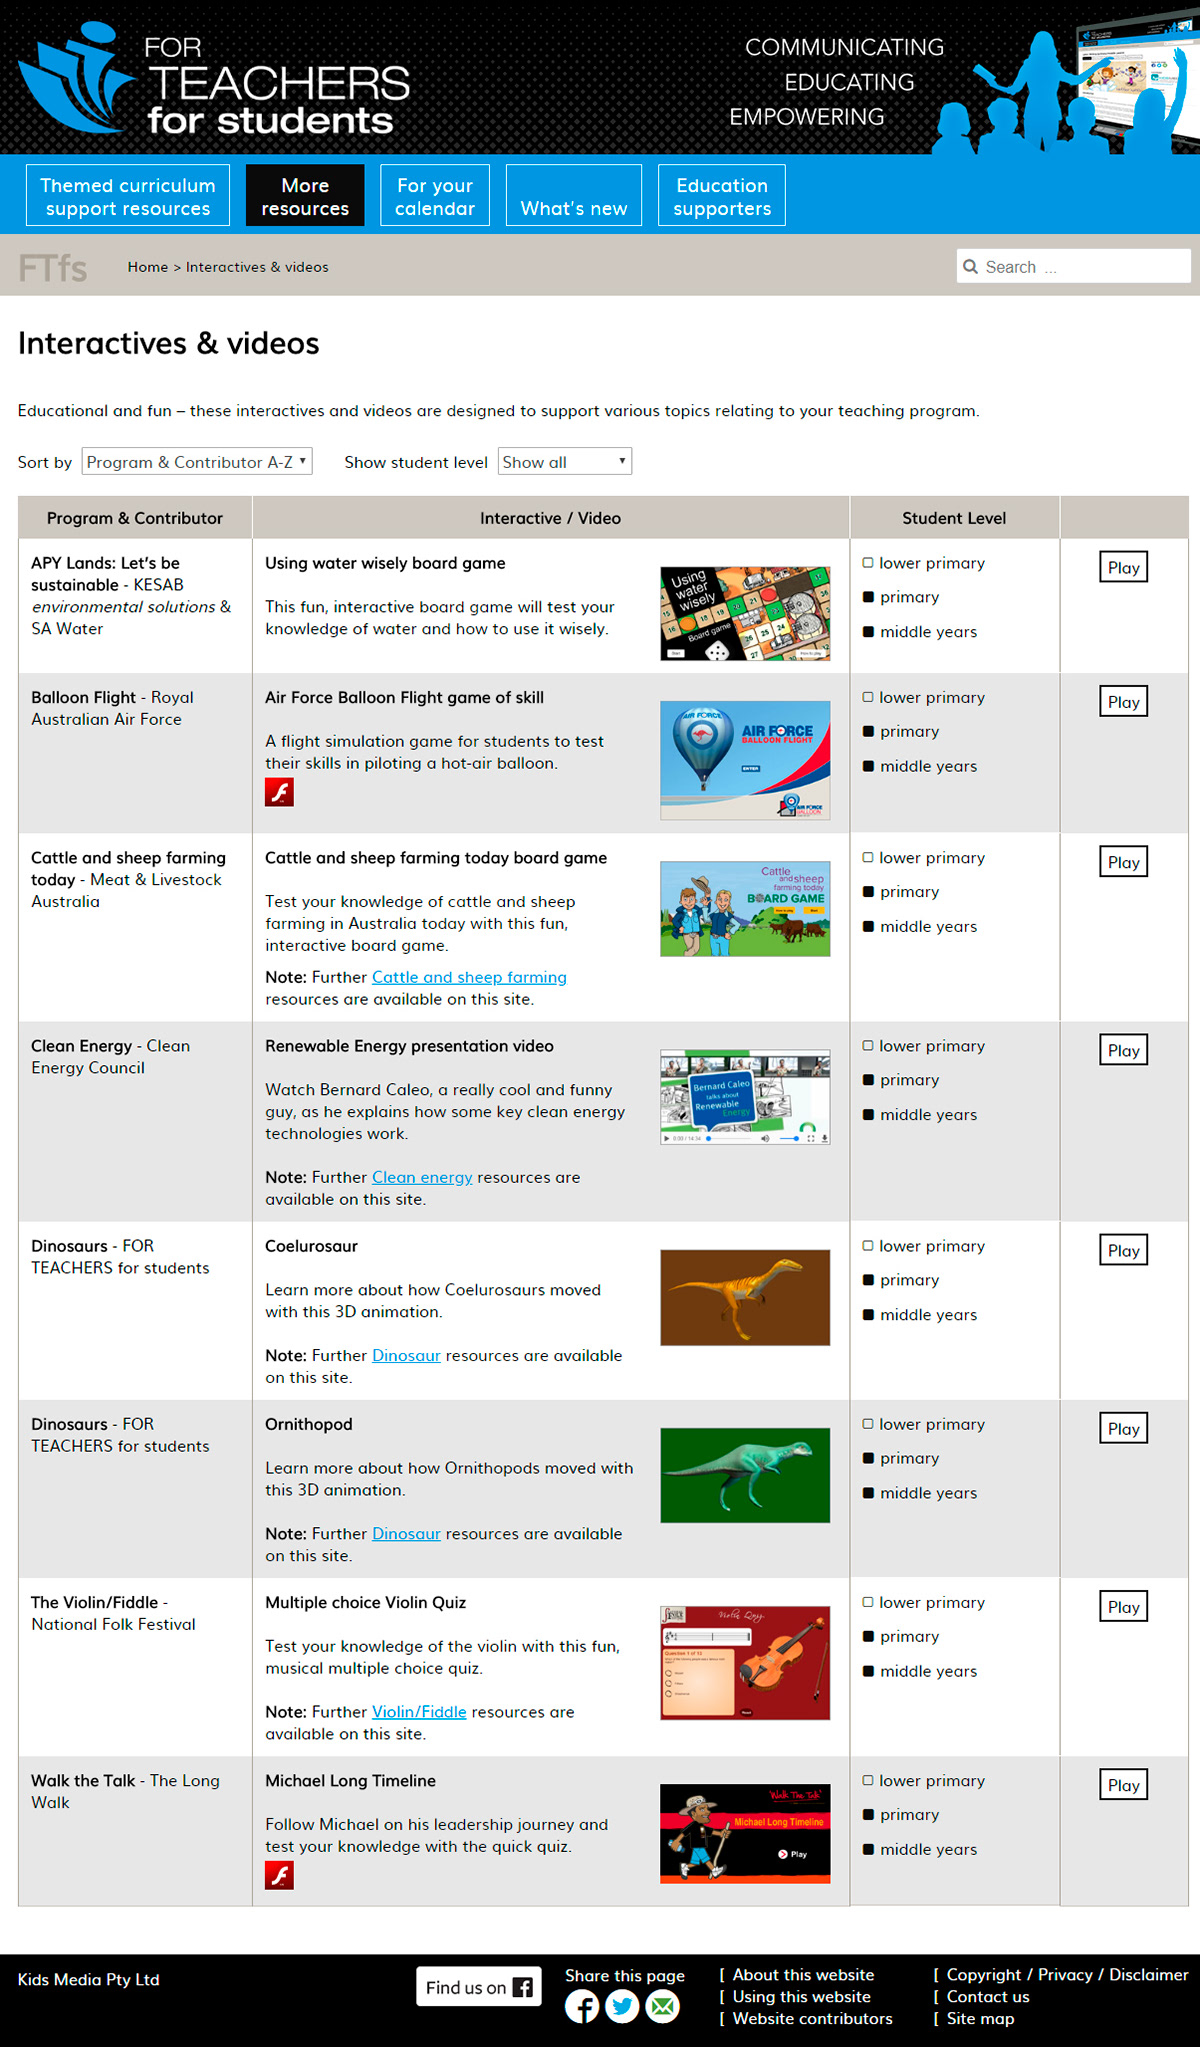Click the Flash icon under Michael Long Timeline

279,1875
